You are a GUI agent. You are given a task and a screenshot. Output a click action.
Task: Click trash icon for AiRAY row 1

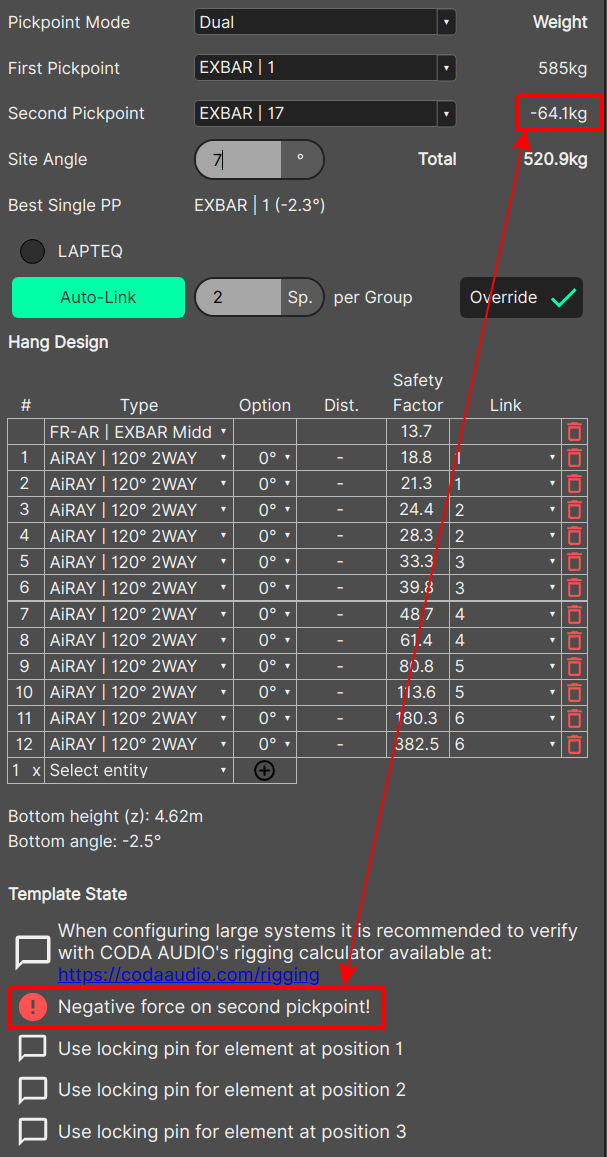pos(574,458)
